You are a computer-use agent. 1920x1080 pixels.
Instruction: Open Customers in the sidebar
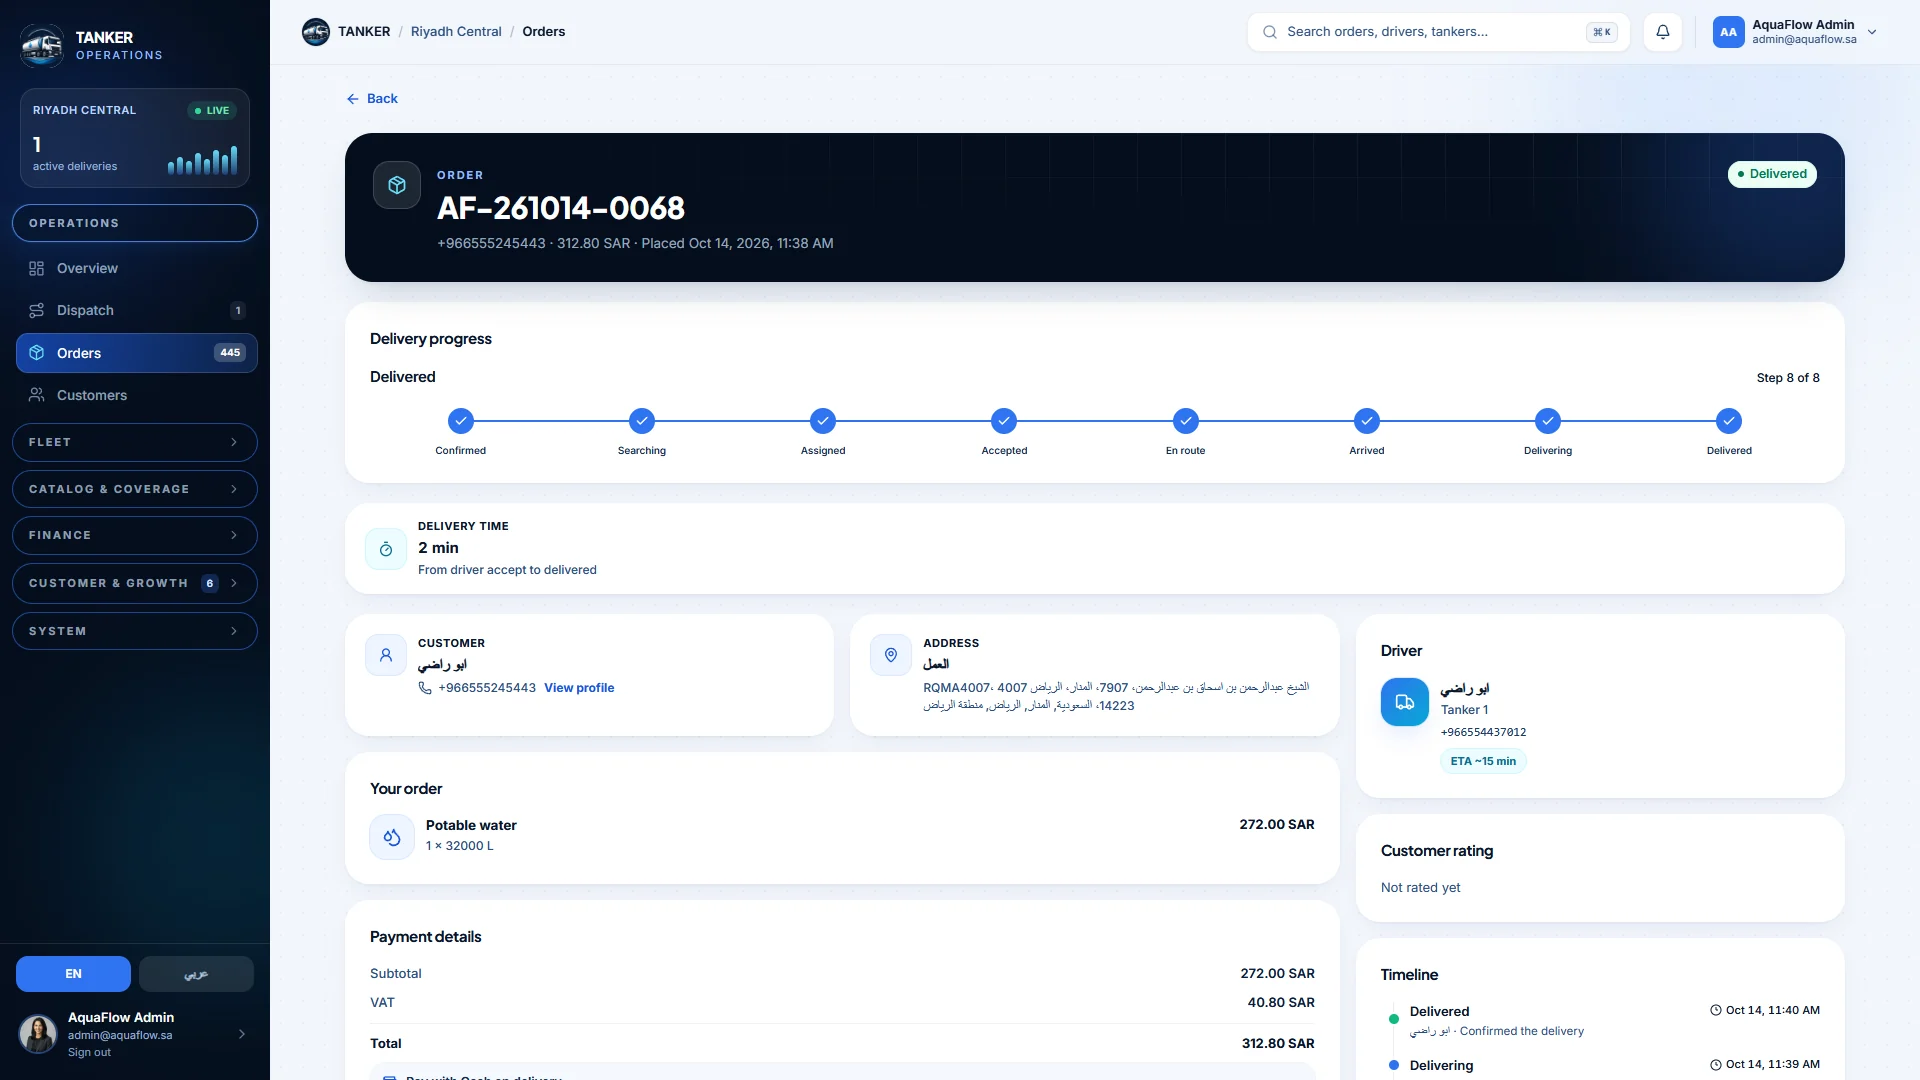point(136,395)
